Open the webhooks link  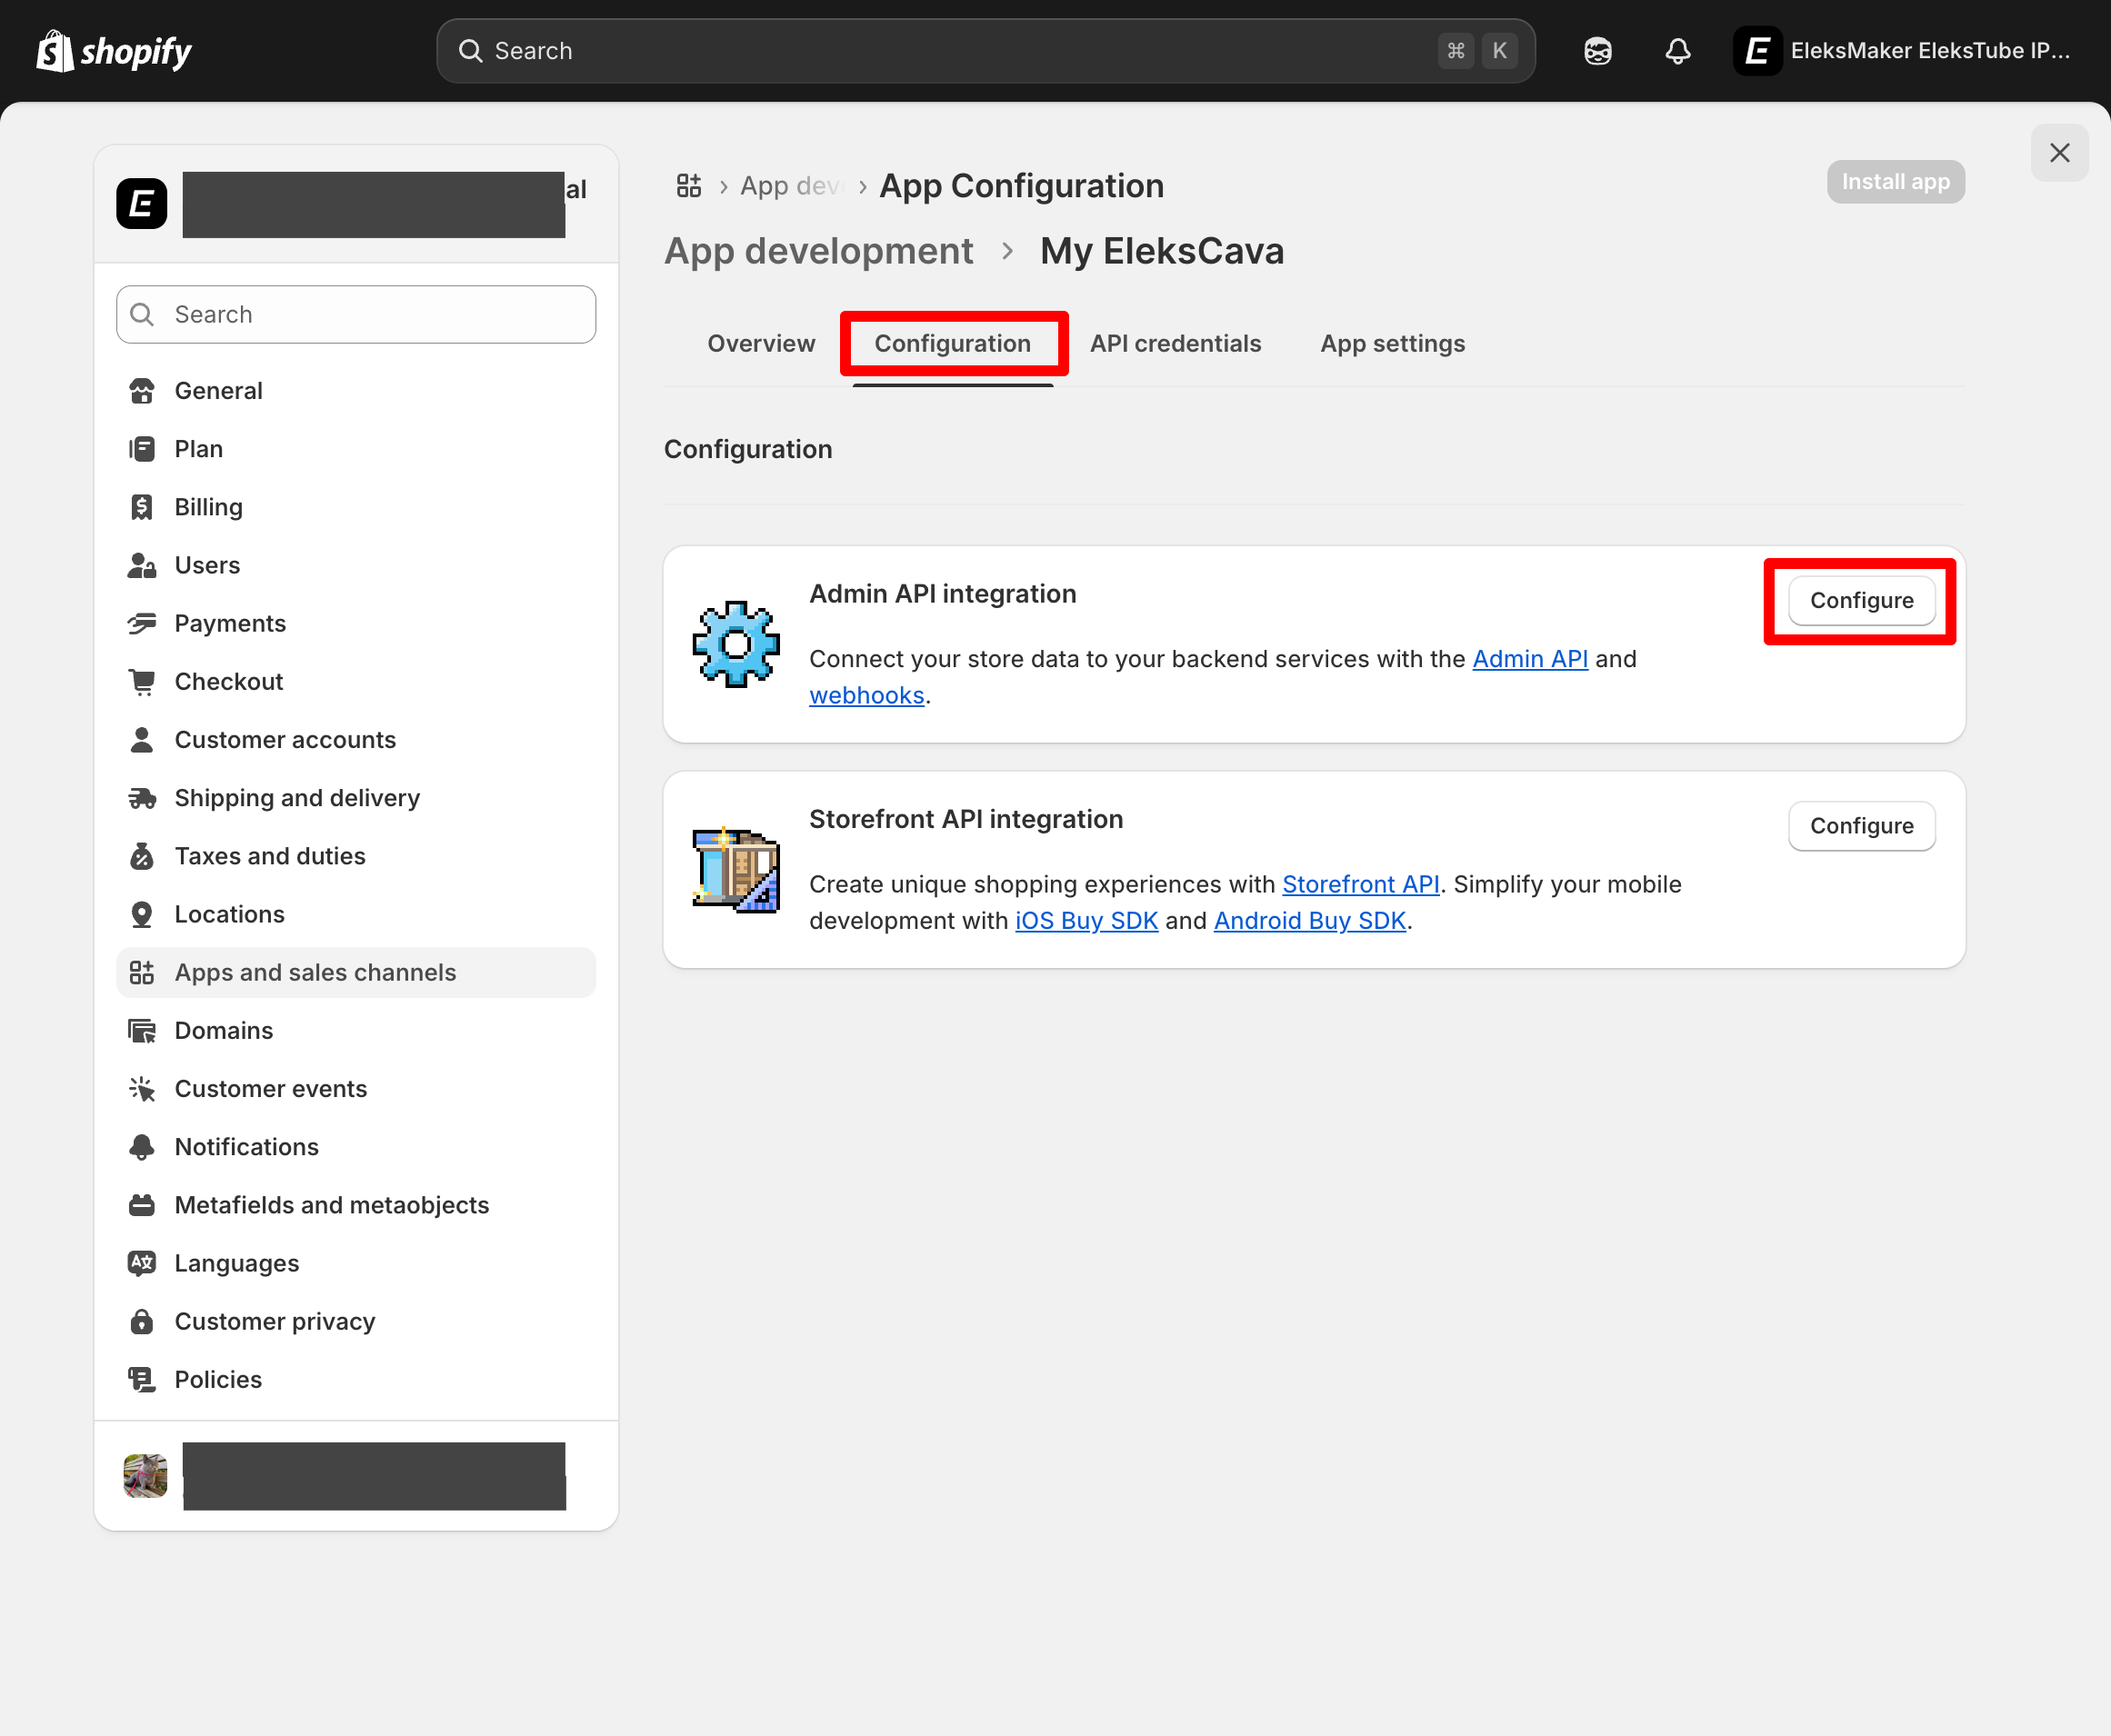click(x=866, y=695)
